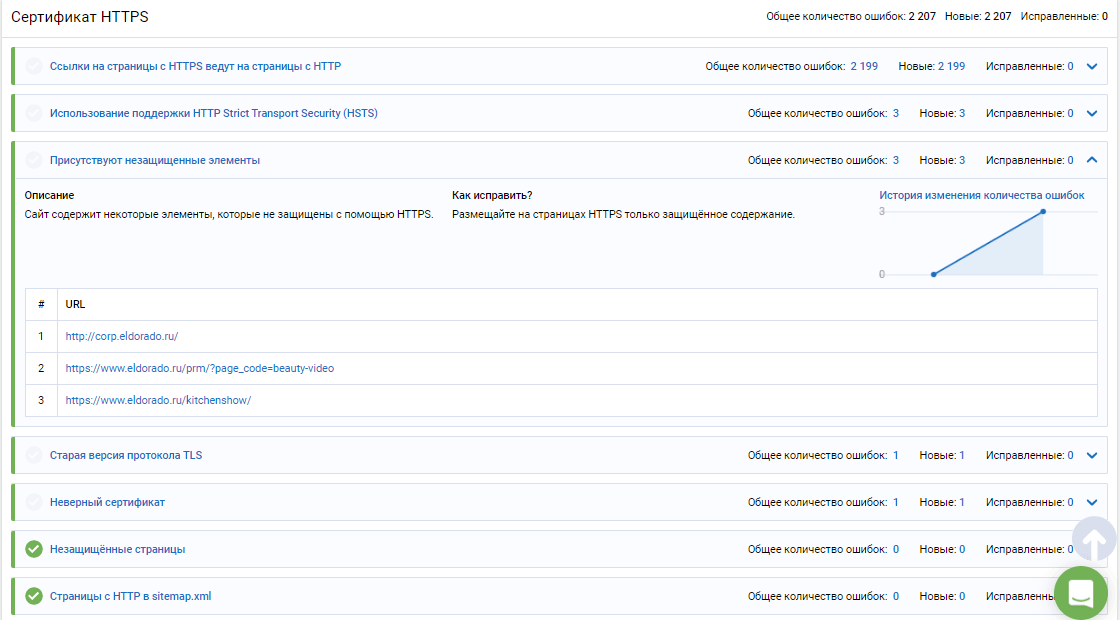Collapse the Присутствуют незащищенные элементы chevron
This screenshot has height=620, width=1120.
(1091, 160)
